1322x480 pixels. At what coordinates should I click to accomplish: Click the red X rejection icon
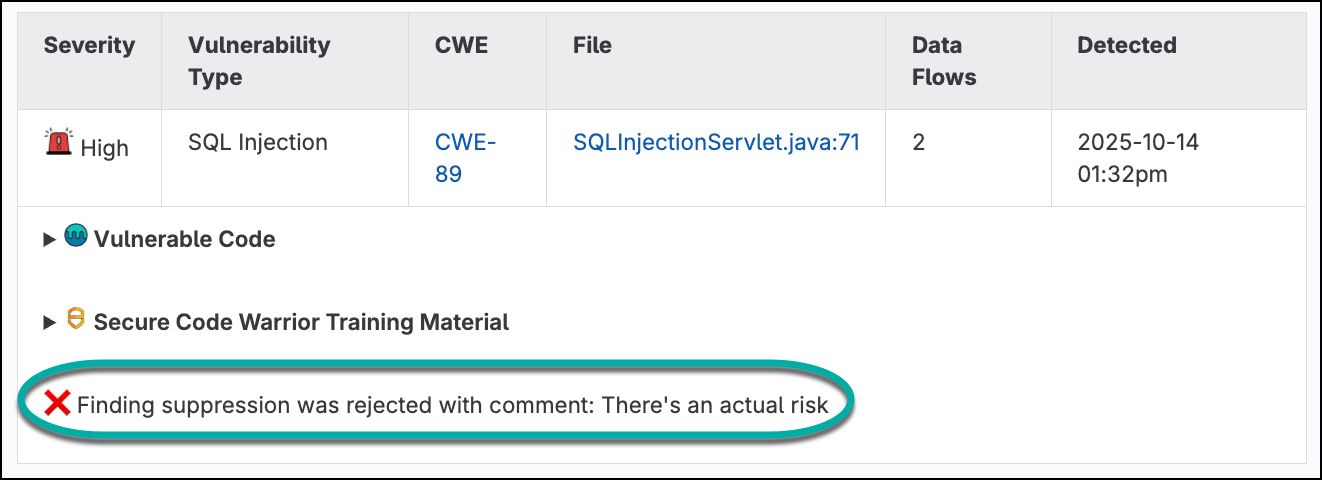(58, 403)
